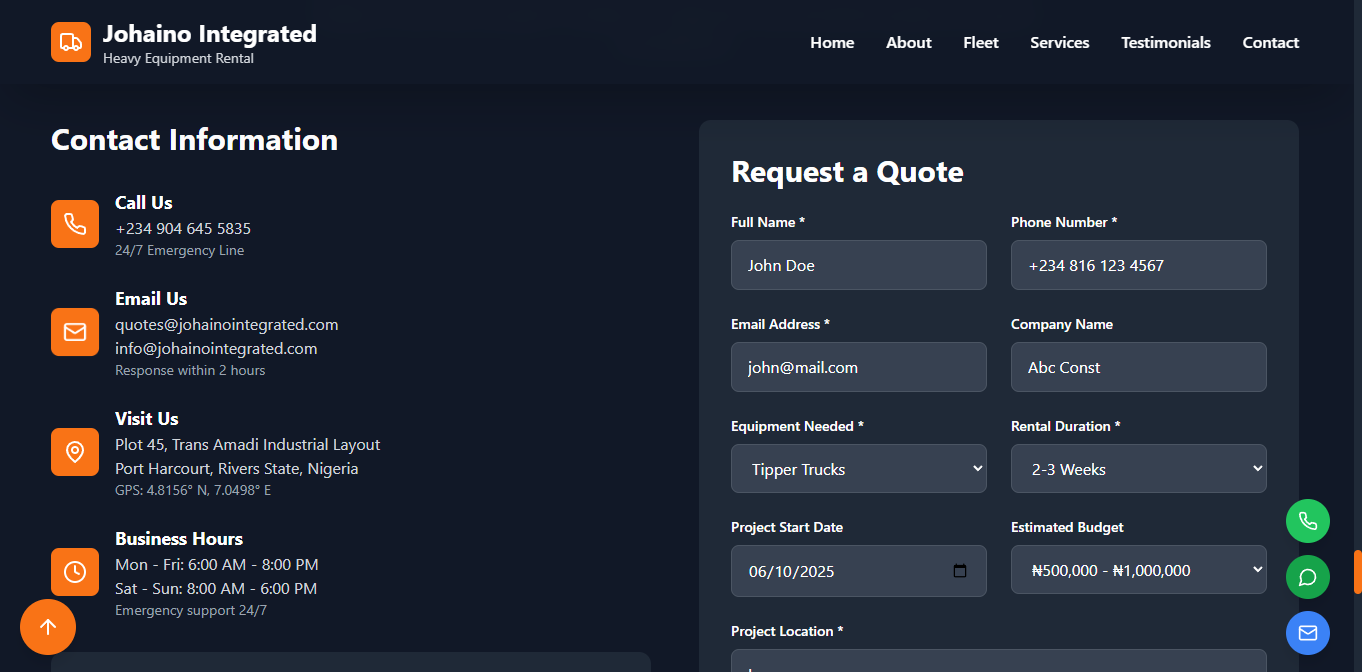The width and height of the screenshot is (1362, 672).
Task: Click the green floating phone call icon
Action: [x=1307, y=521]
